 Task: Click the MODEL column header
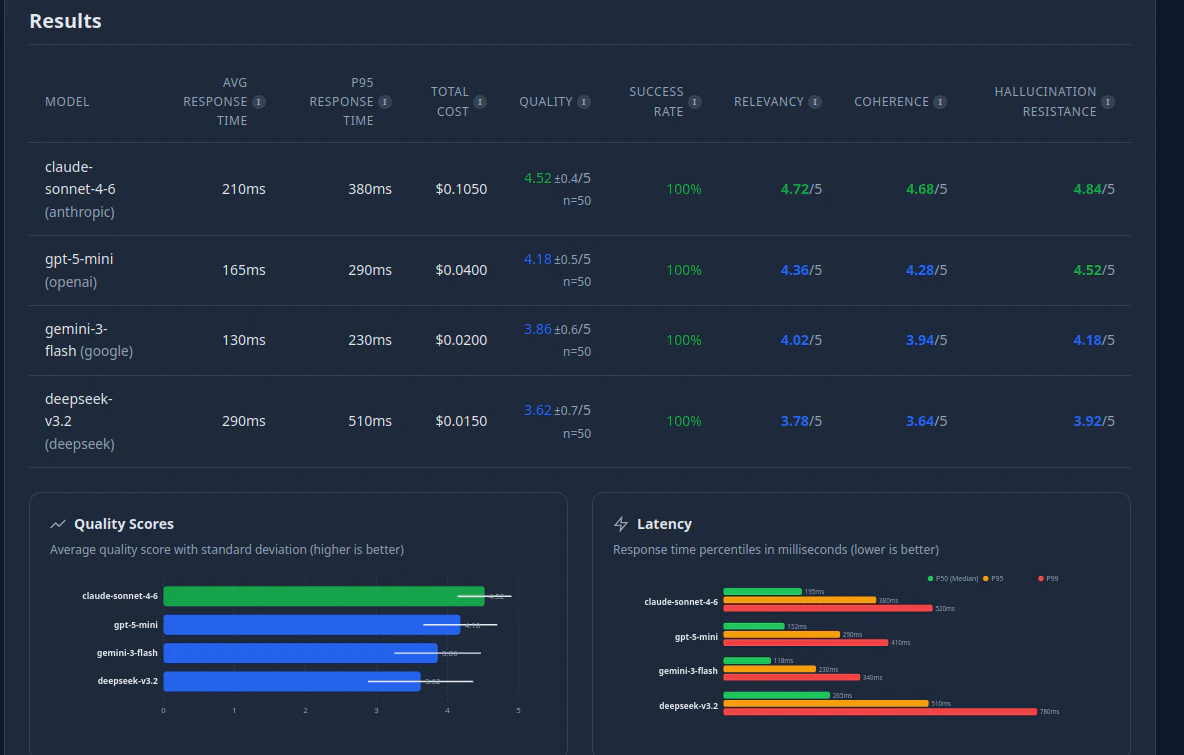click(67, 102)
